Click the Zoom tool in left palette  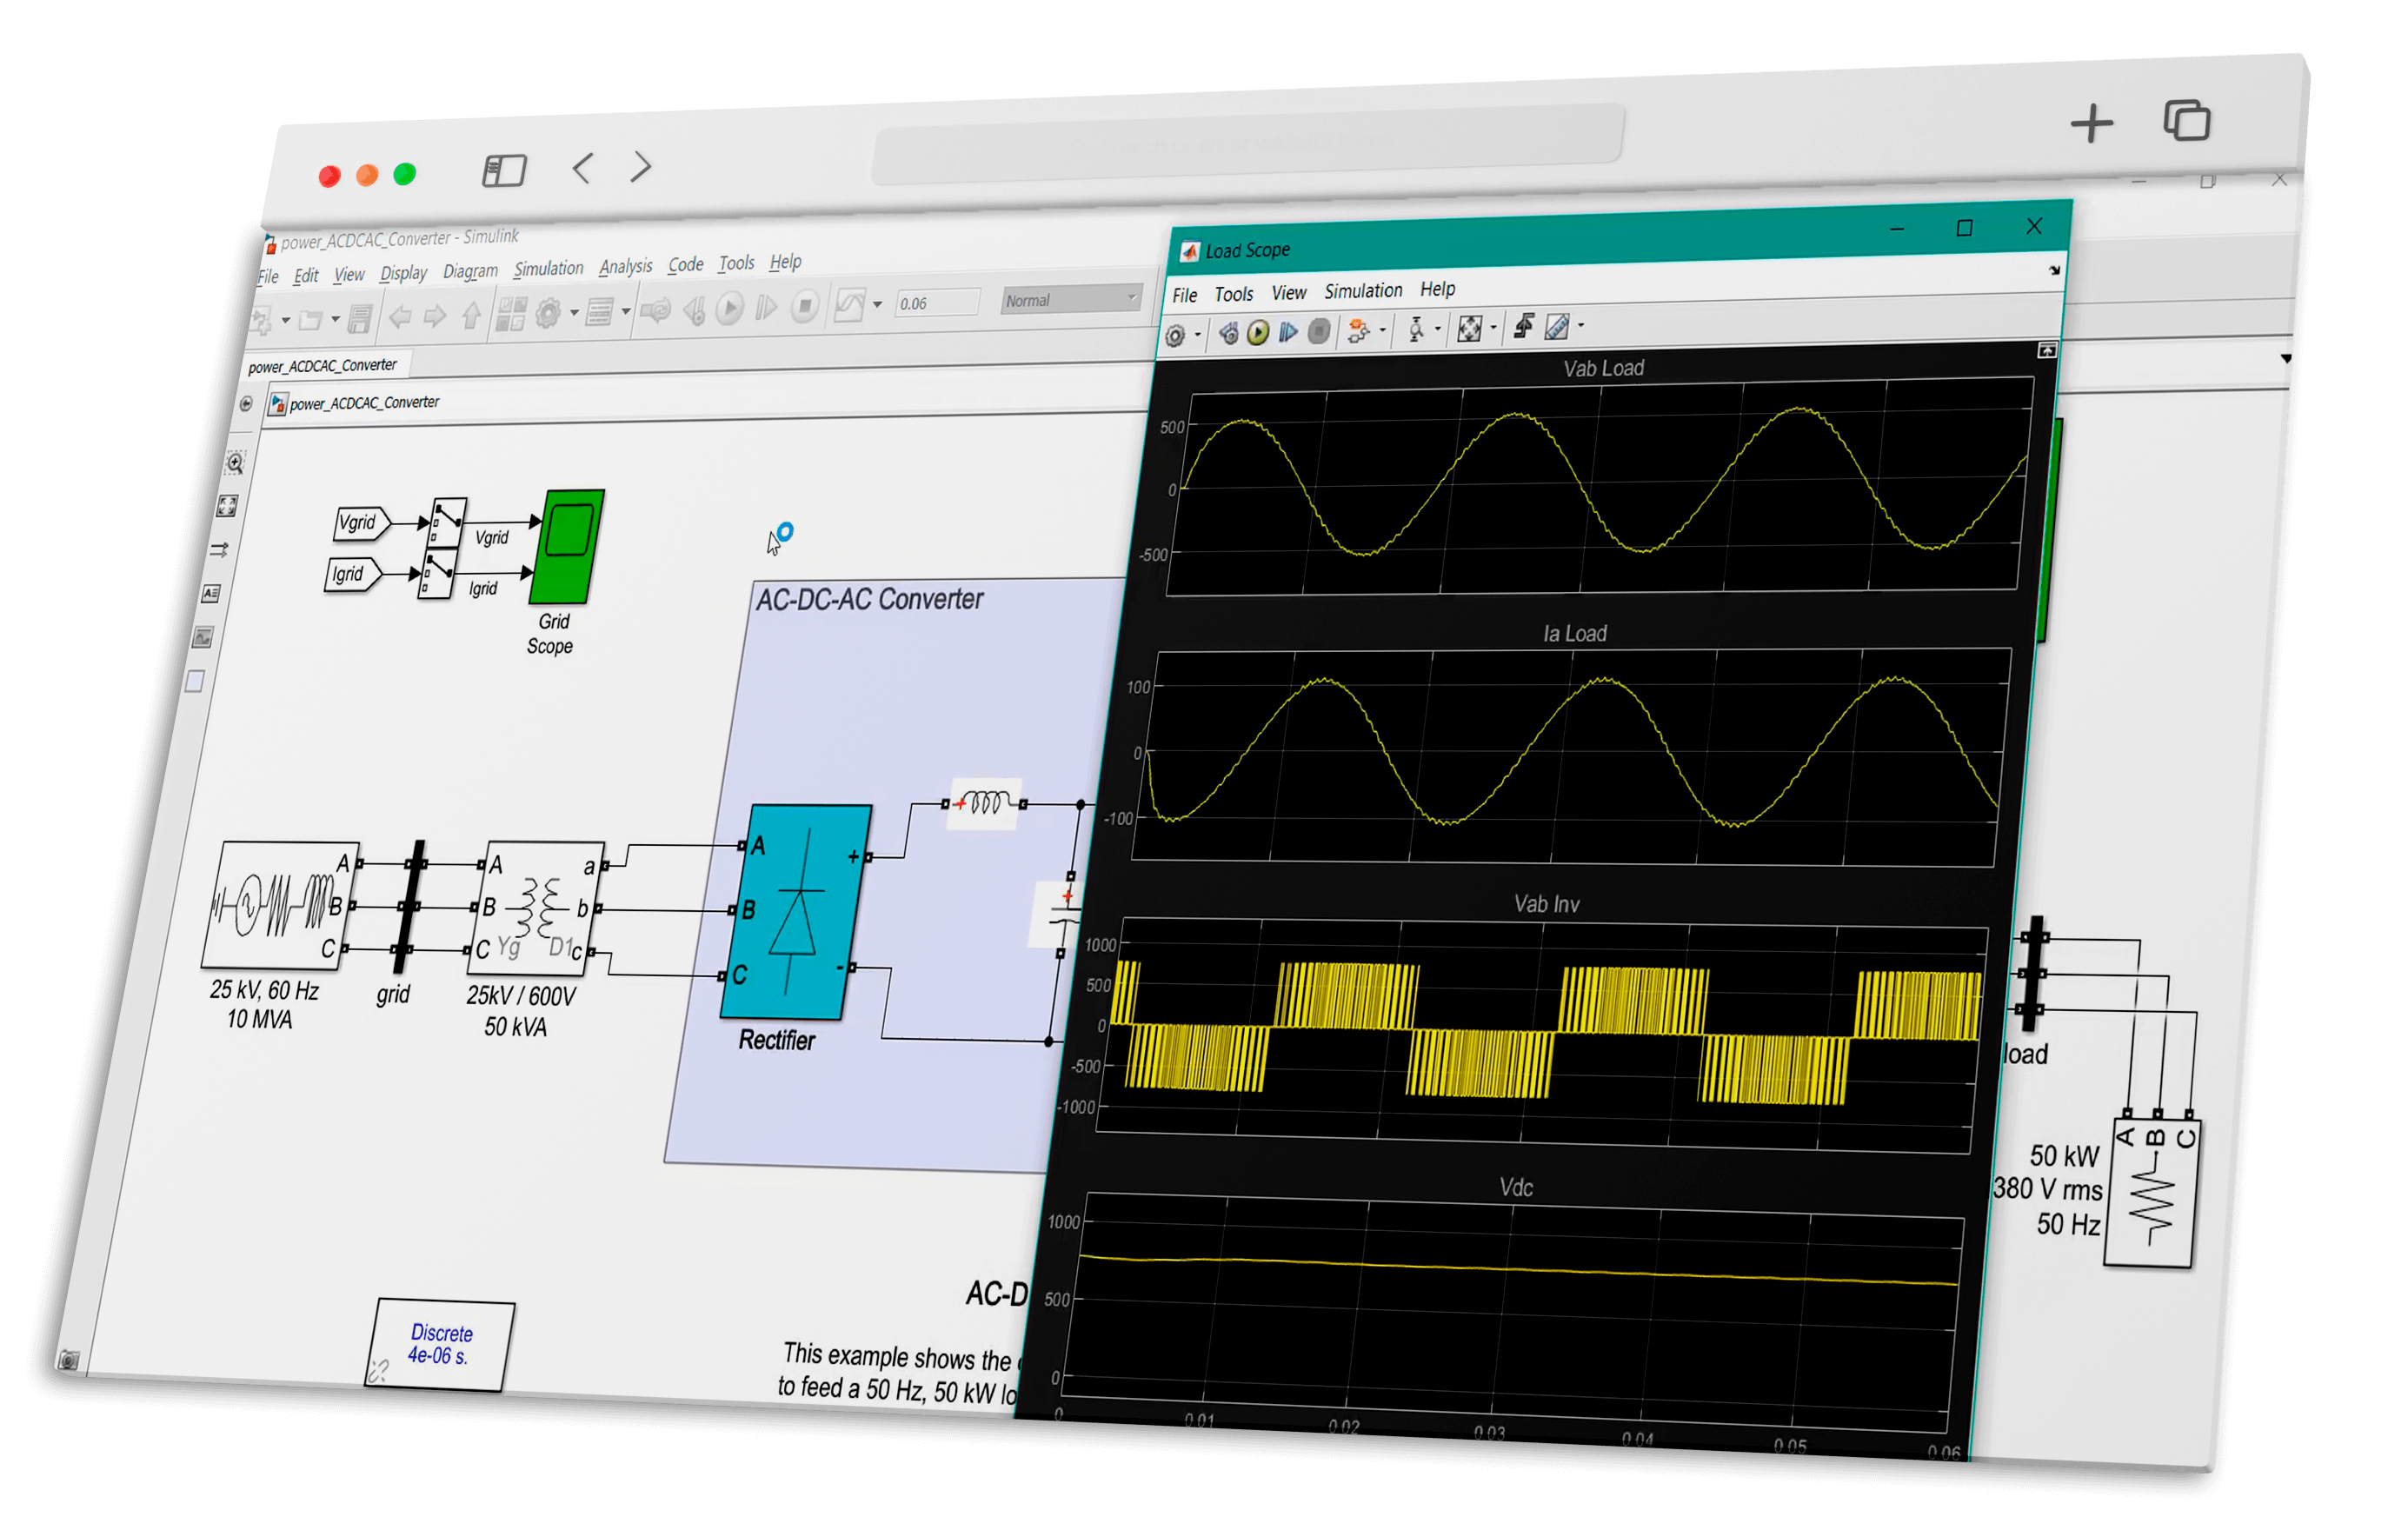pos(235,462)
